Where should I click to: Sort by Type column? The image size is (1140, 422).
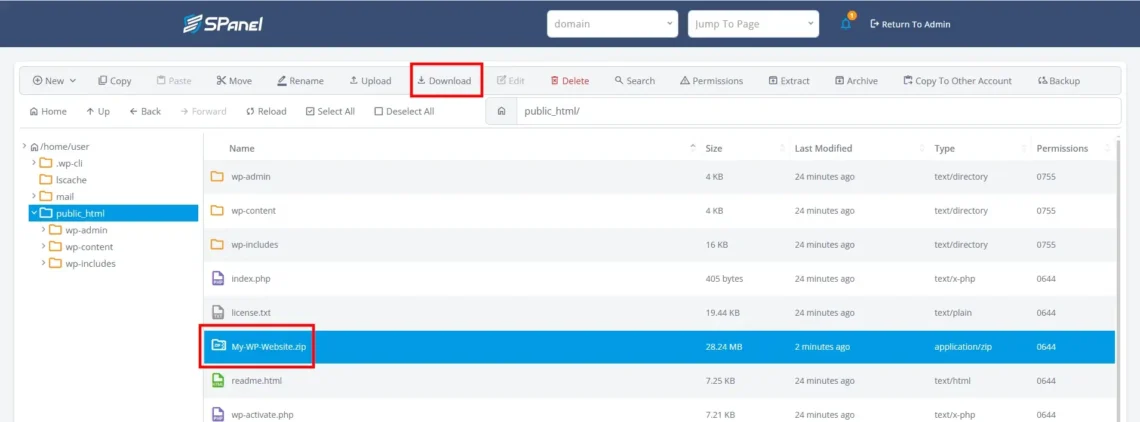(944, 148)
